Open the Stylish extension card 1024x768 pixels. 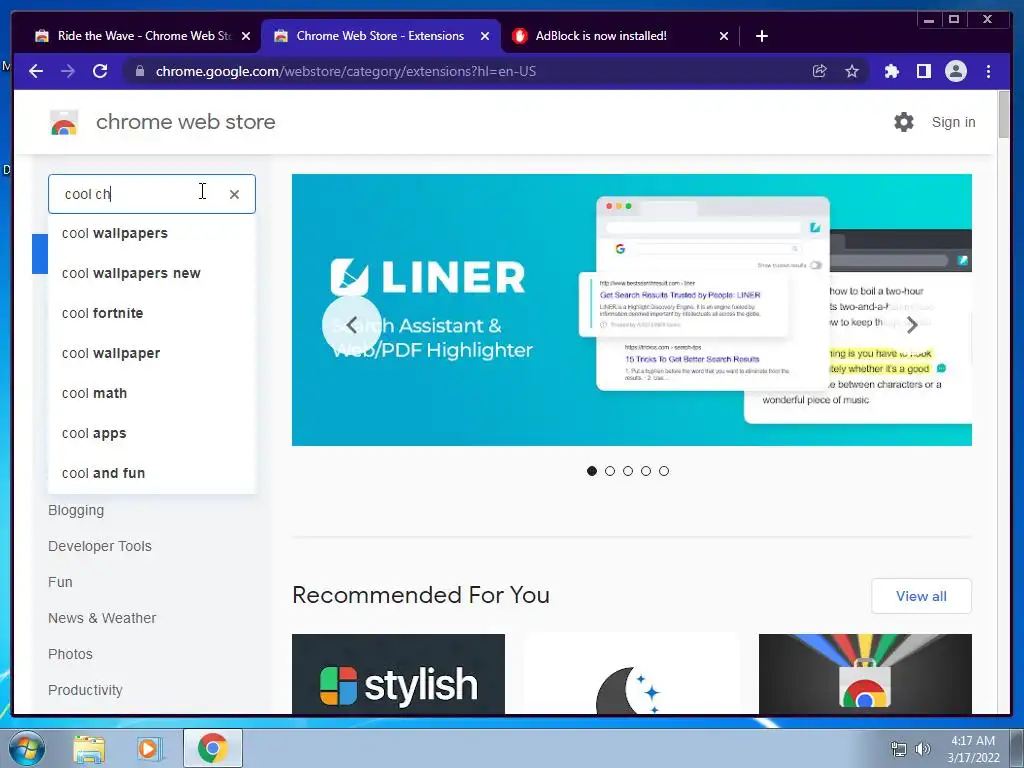click(x=398, y=674)
